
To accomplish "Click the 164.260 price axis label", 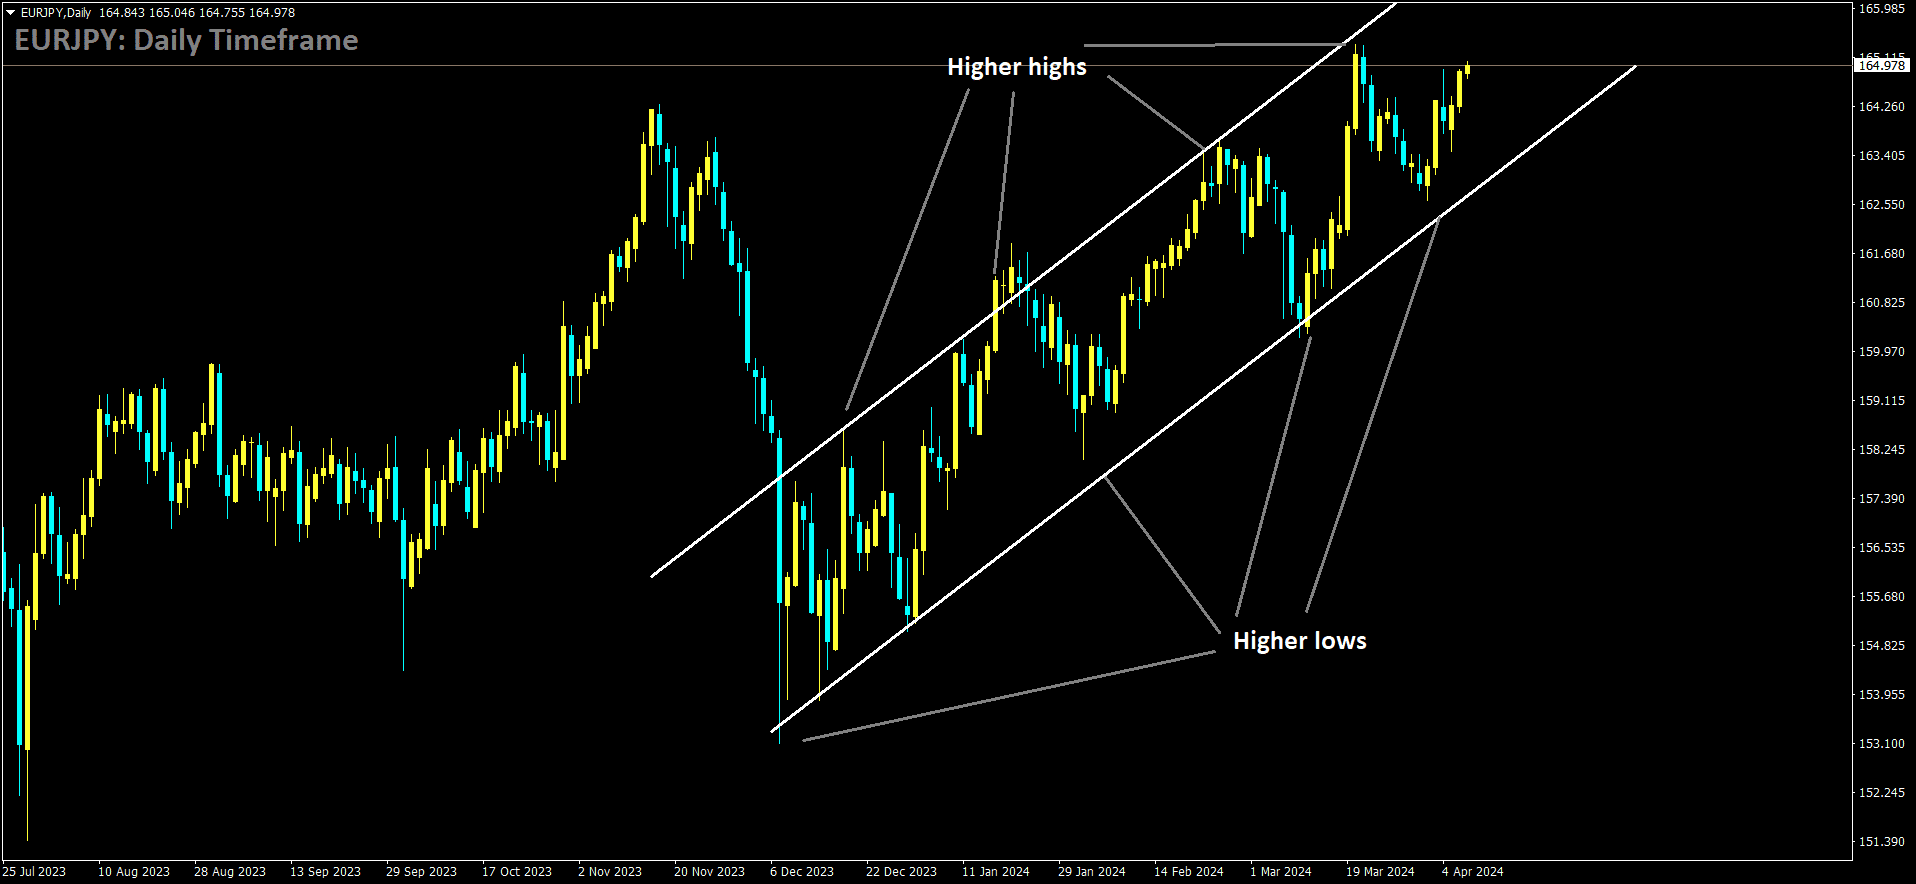I will click(1881, 107).
